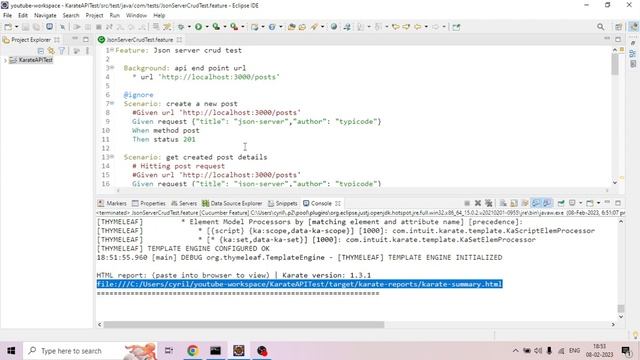640x360 pixels.
Task: Open Display Selected Console dropdown arrow
Action: [580, 203]
